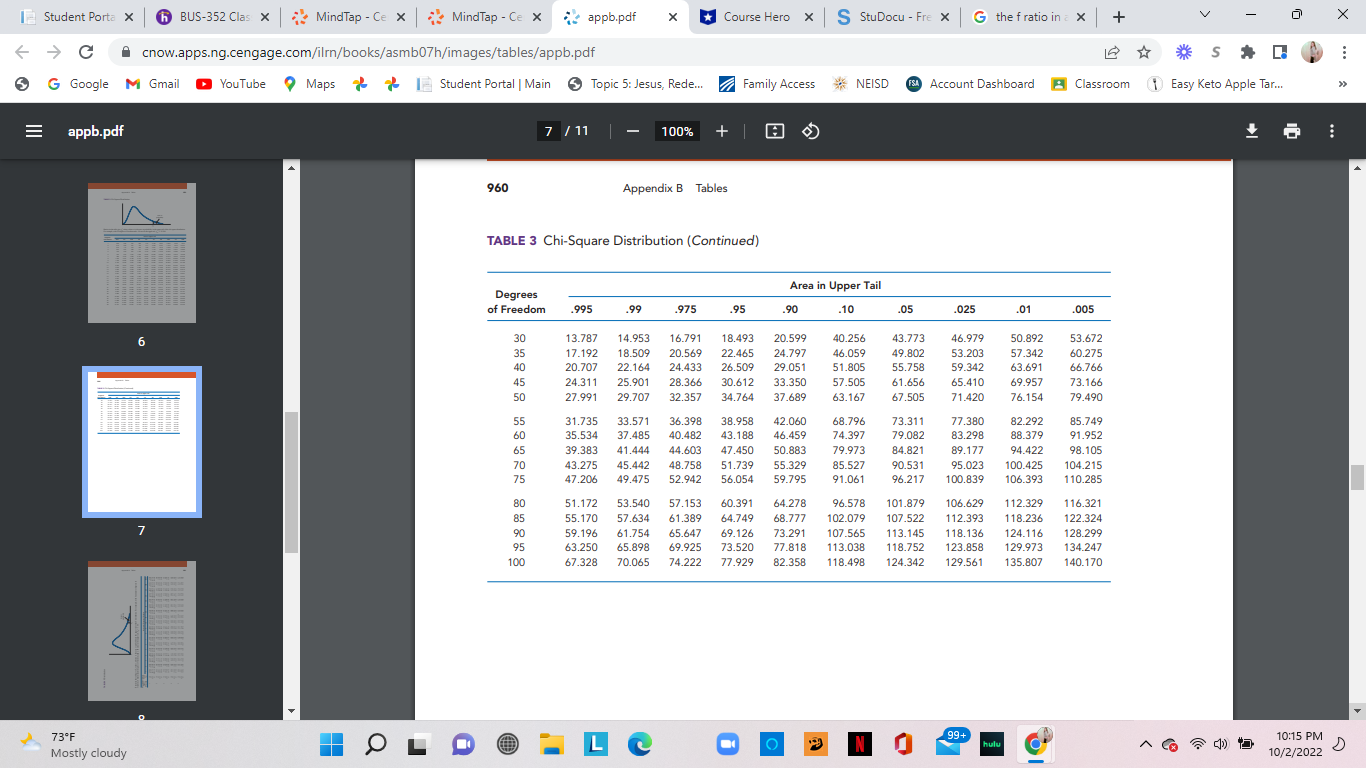Open the PDF sidebar menu (hamburger icon)
The height and width of the screenshot is (768, 1366).
pyautogui.click(x=34, y=131)
